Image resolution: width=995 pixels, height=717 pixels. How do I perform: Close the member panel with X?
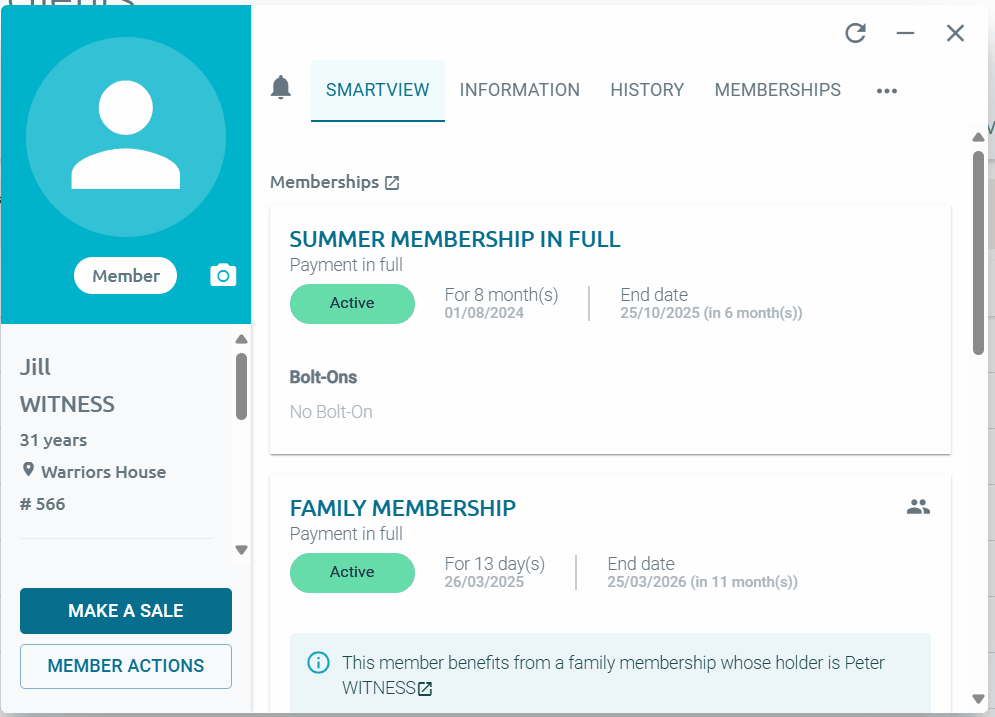(x=955, y=33)
